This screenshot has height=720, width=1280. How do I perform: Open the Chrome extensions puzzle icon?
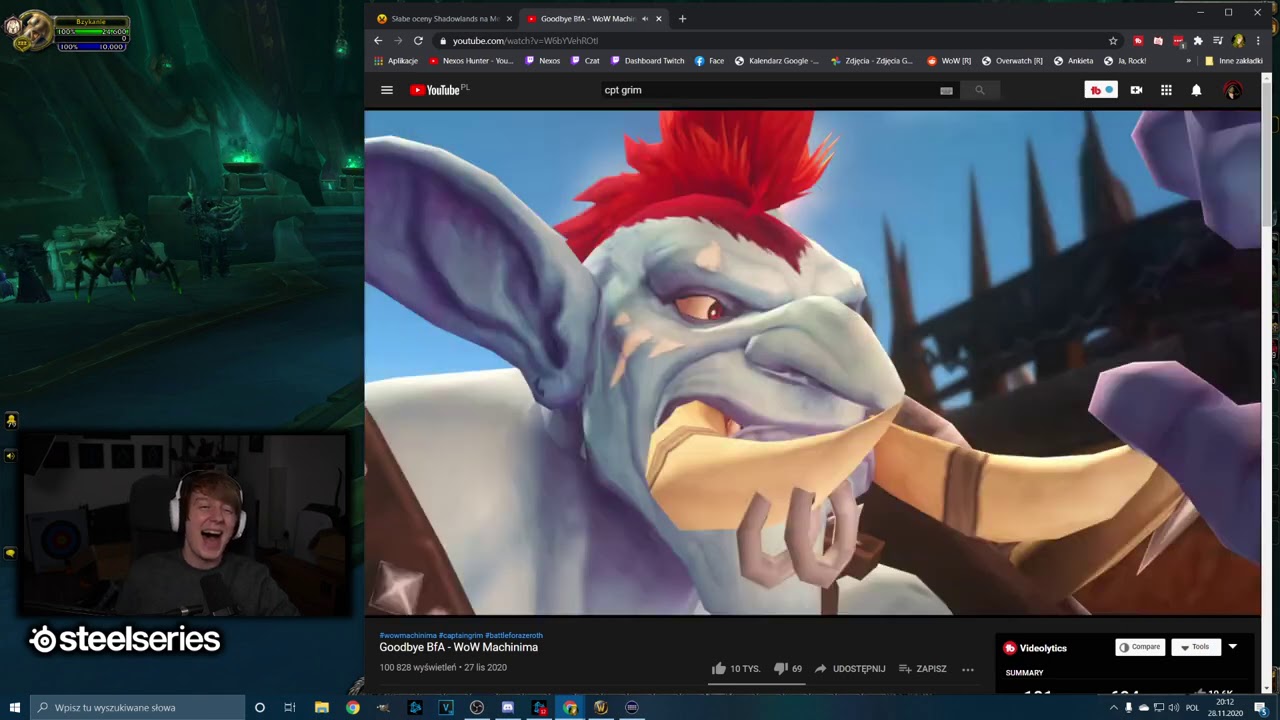(x=1198, y=41)
